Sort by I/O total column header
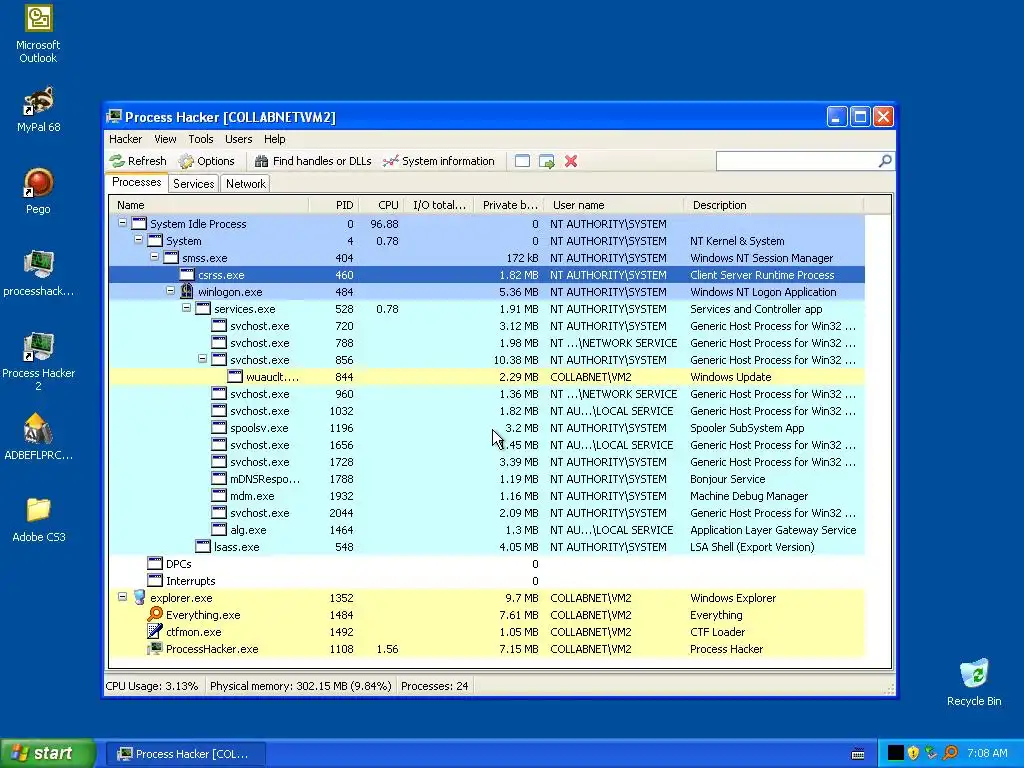Screen dimensions: 1024x768 click(439, 205)
